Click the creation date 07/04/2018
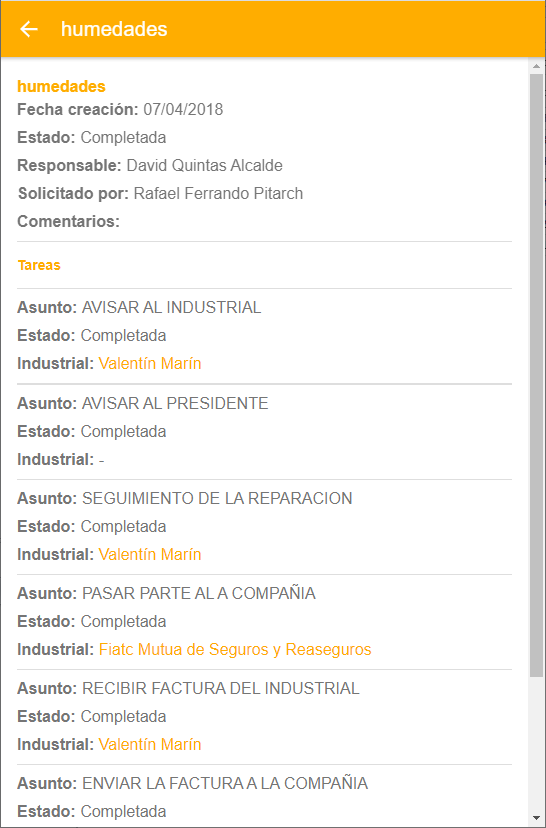 (x=183, y=110)
